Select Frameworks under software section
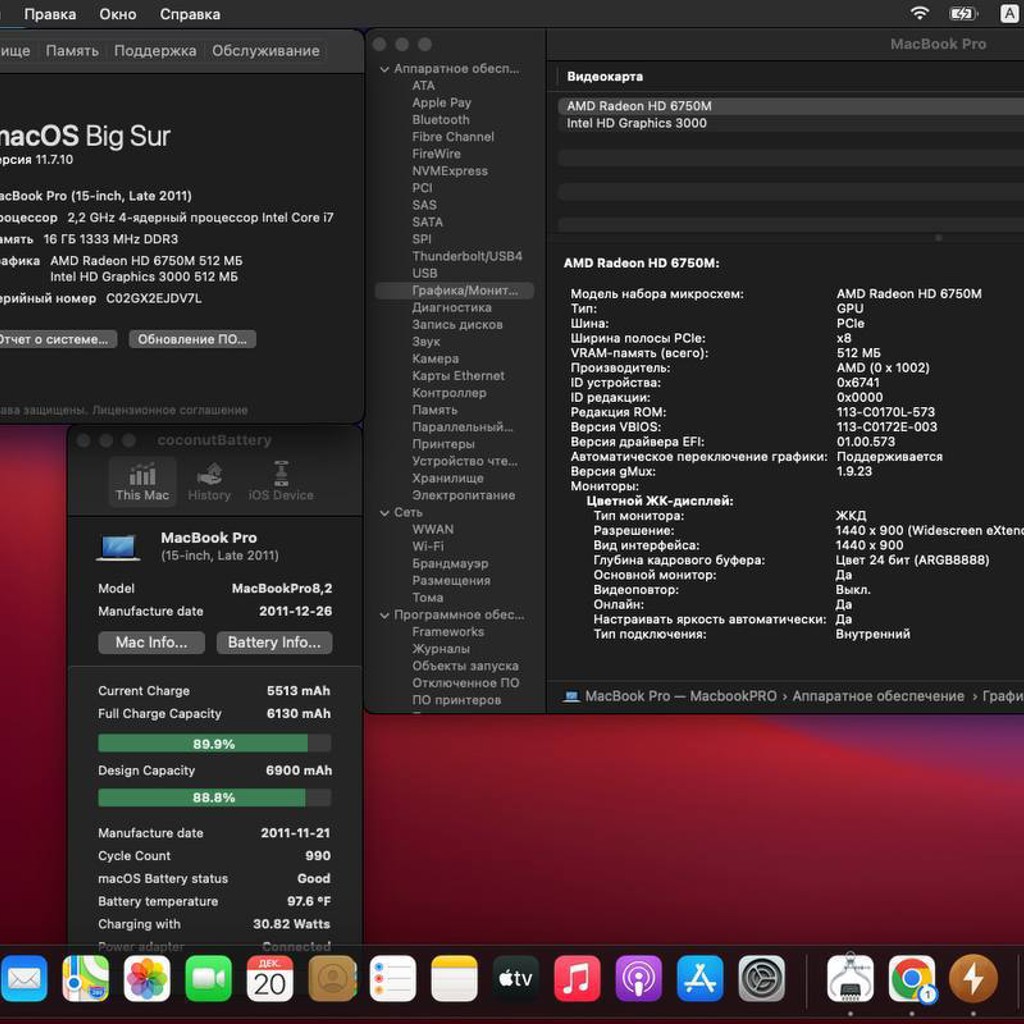The image size is (1024, 1024). pyautogui.click(x=448, y=632)
